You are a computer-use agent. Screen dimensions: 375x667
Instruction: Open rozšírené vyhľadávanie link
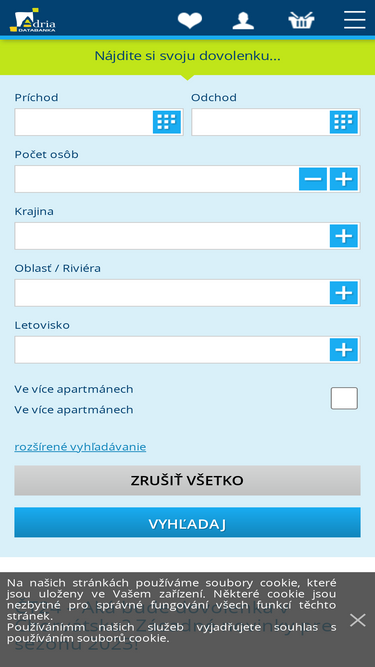point(80,447)
